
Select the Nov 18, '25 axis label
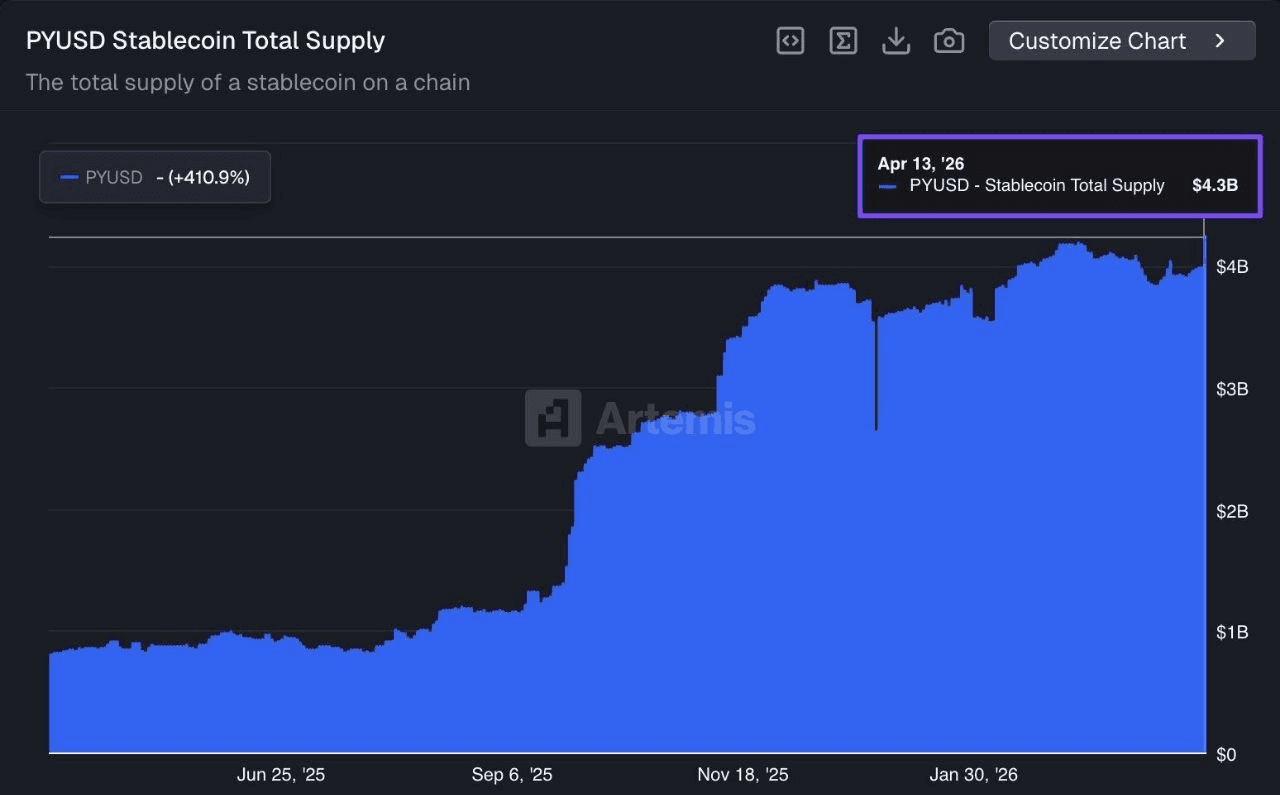click(x=743, y=775)
